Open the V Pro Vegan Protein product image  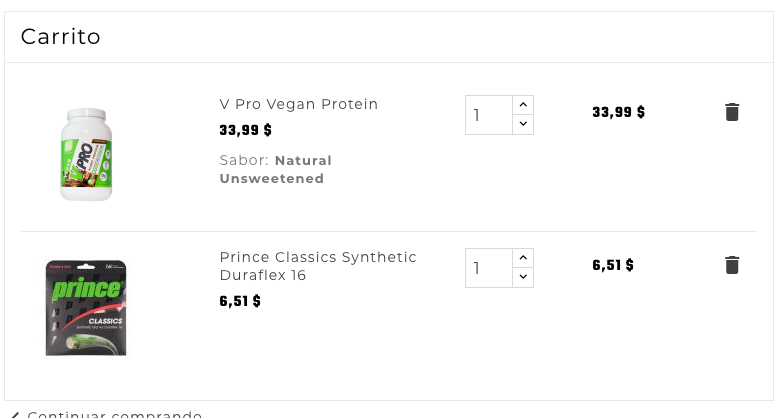(85, 154)
